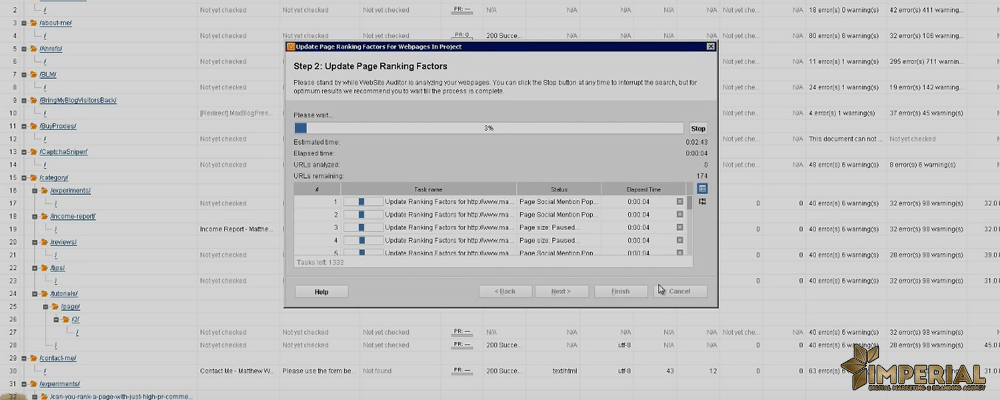
Task: Click the /category/ folder icon
Action: point(32,177)
